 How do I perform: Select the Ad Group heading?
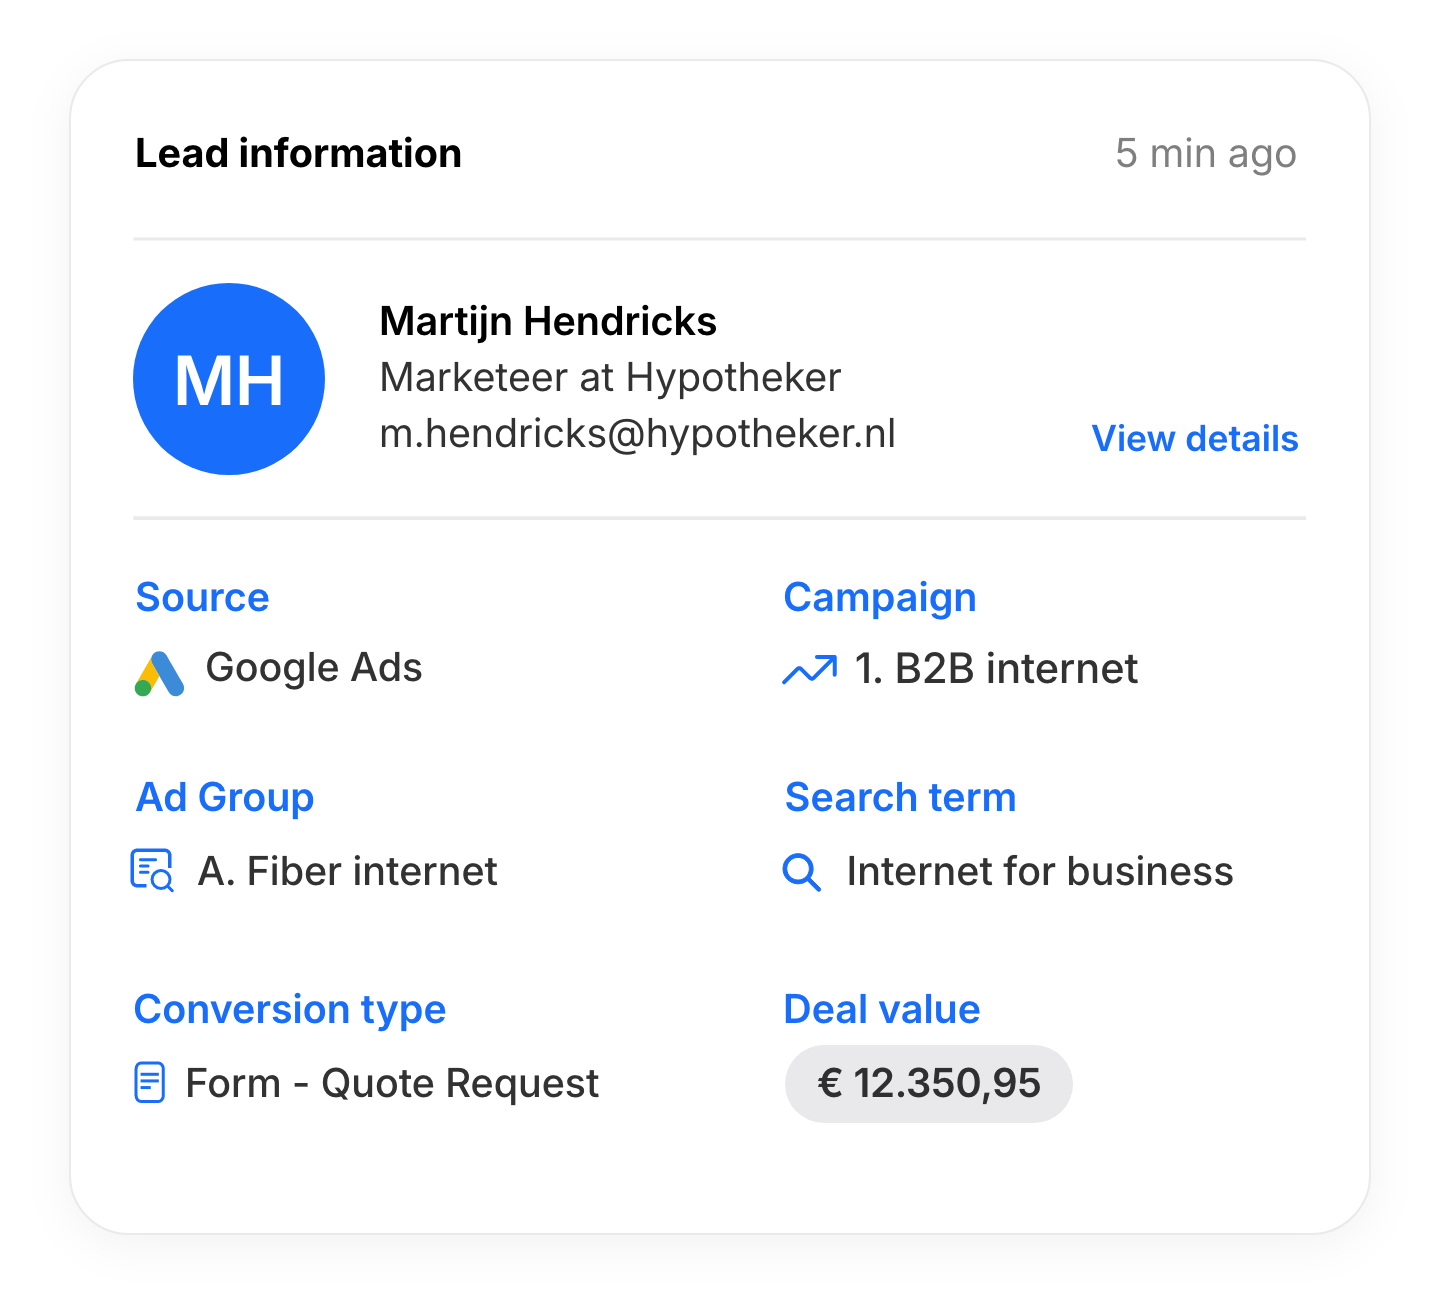tap(225, 798)
